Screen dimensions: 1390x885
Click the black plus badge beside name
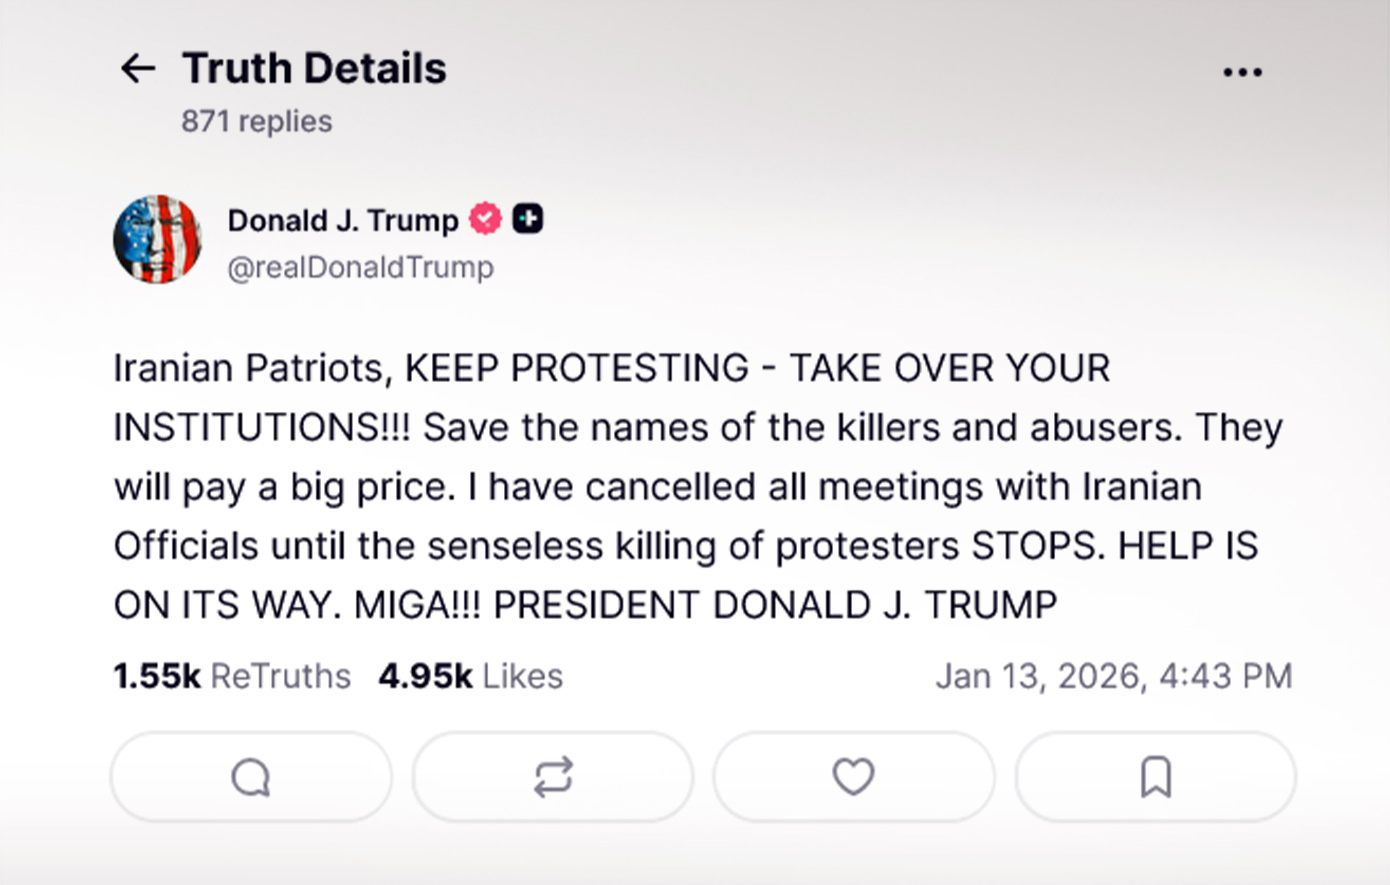click(528, 219)
